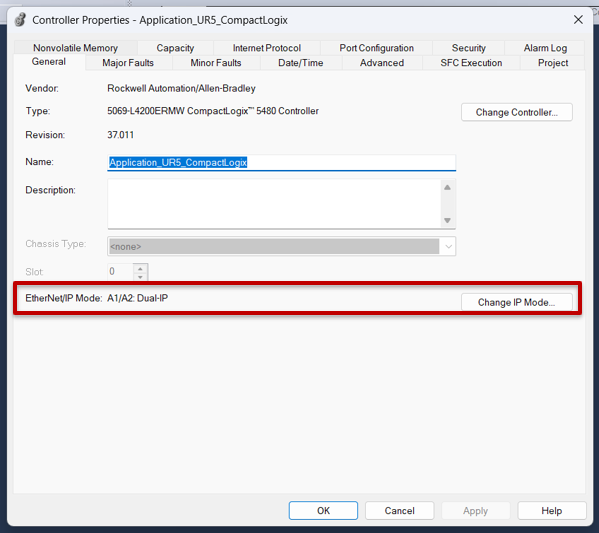Click the EtherNet/IP Mode label
Viewport: 599px width, 533px height.
[64, 298]
